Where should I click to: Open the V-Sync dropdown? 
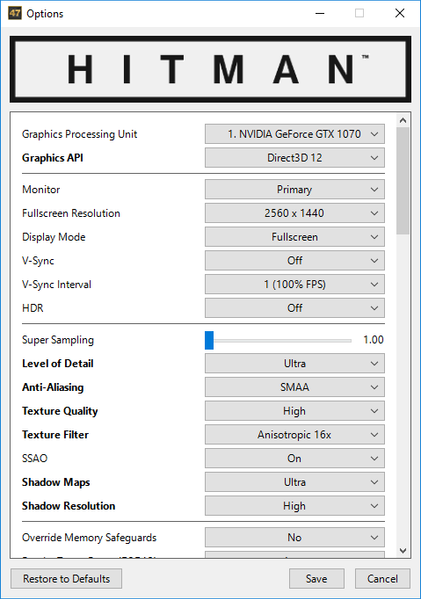[295, 261]
